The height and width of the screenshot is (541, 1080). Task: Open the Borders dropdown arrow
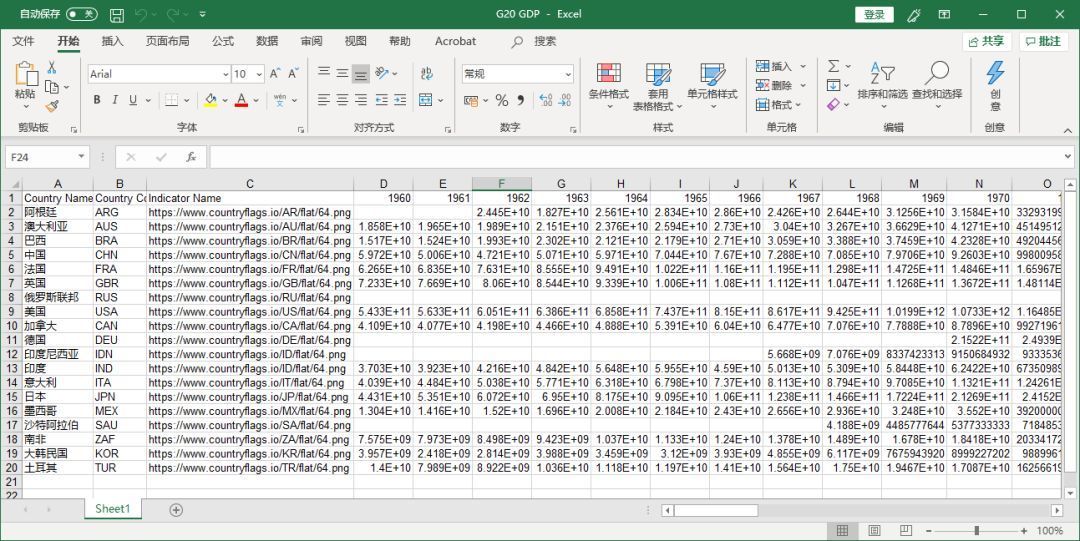(x=189, y=101)
